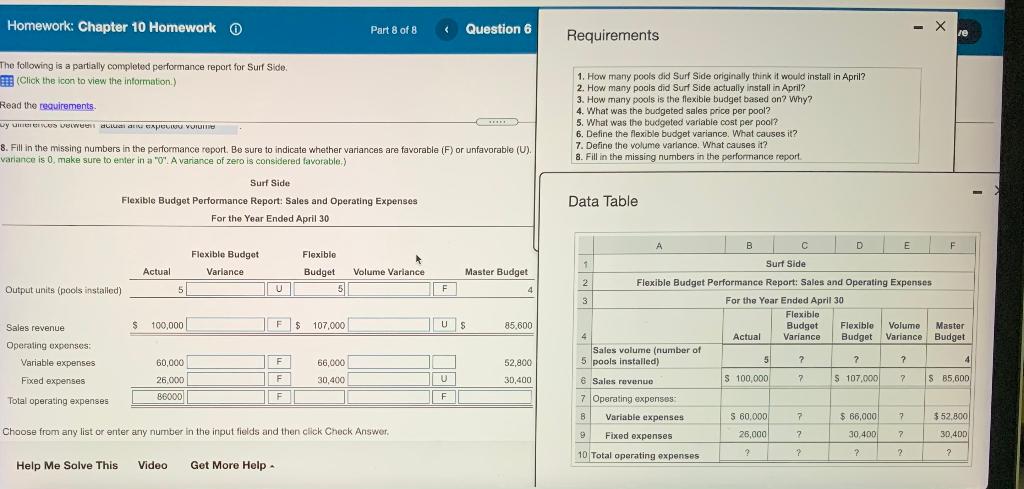
Task: Open output units flexible variance U dropdown
Action: tap(278, 289)
